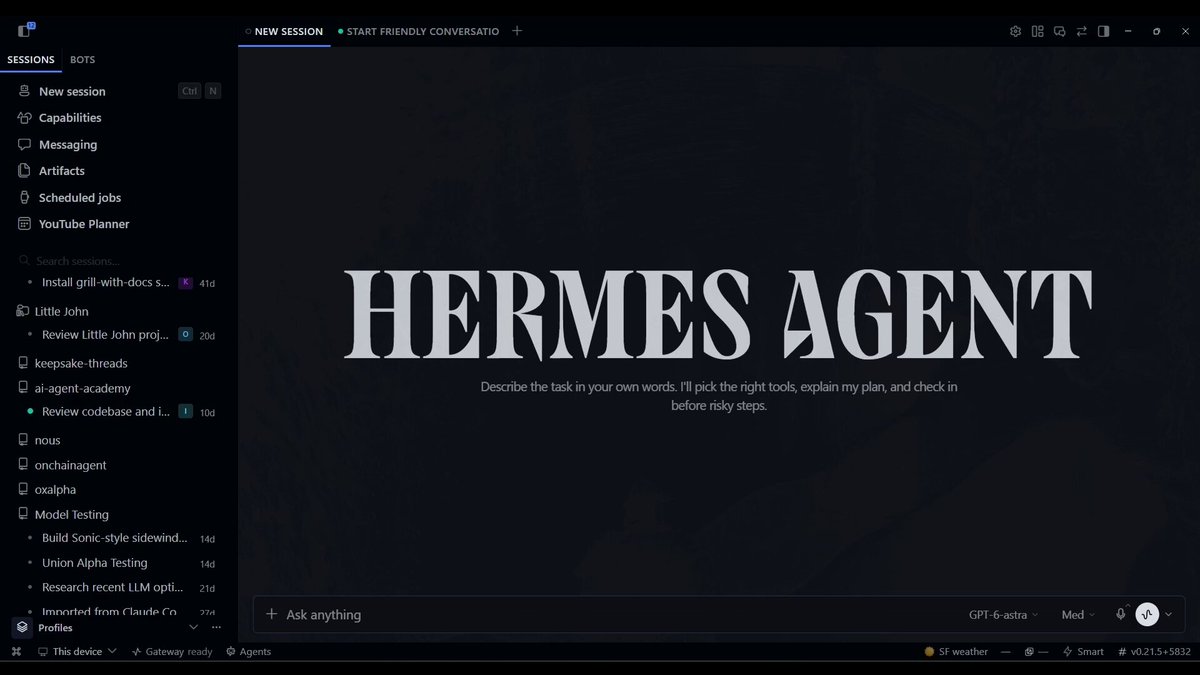
Task: Open Profiles more options ellipsis
Action: tap(216, 628)
